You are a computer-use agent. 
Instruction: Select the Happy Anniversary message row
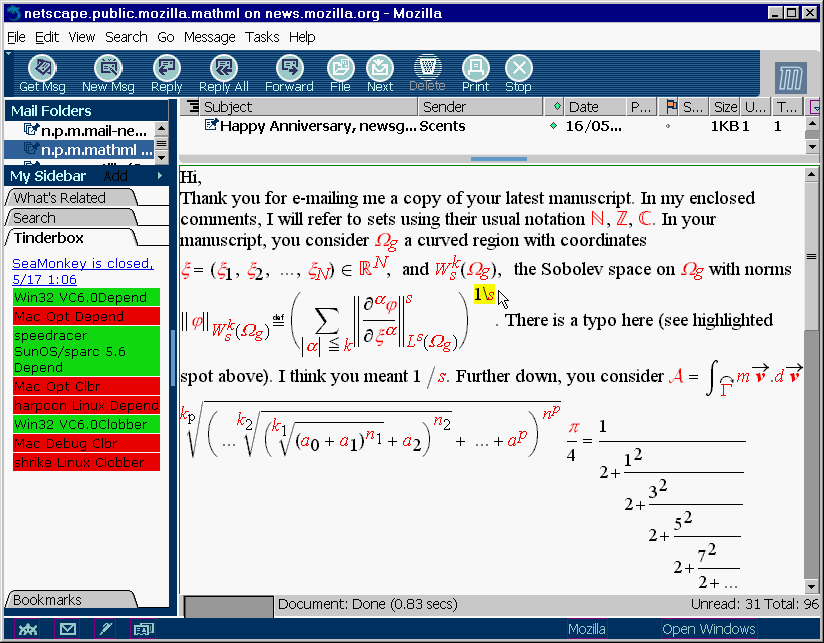tap(491, 126)
